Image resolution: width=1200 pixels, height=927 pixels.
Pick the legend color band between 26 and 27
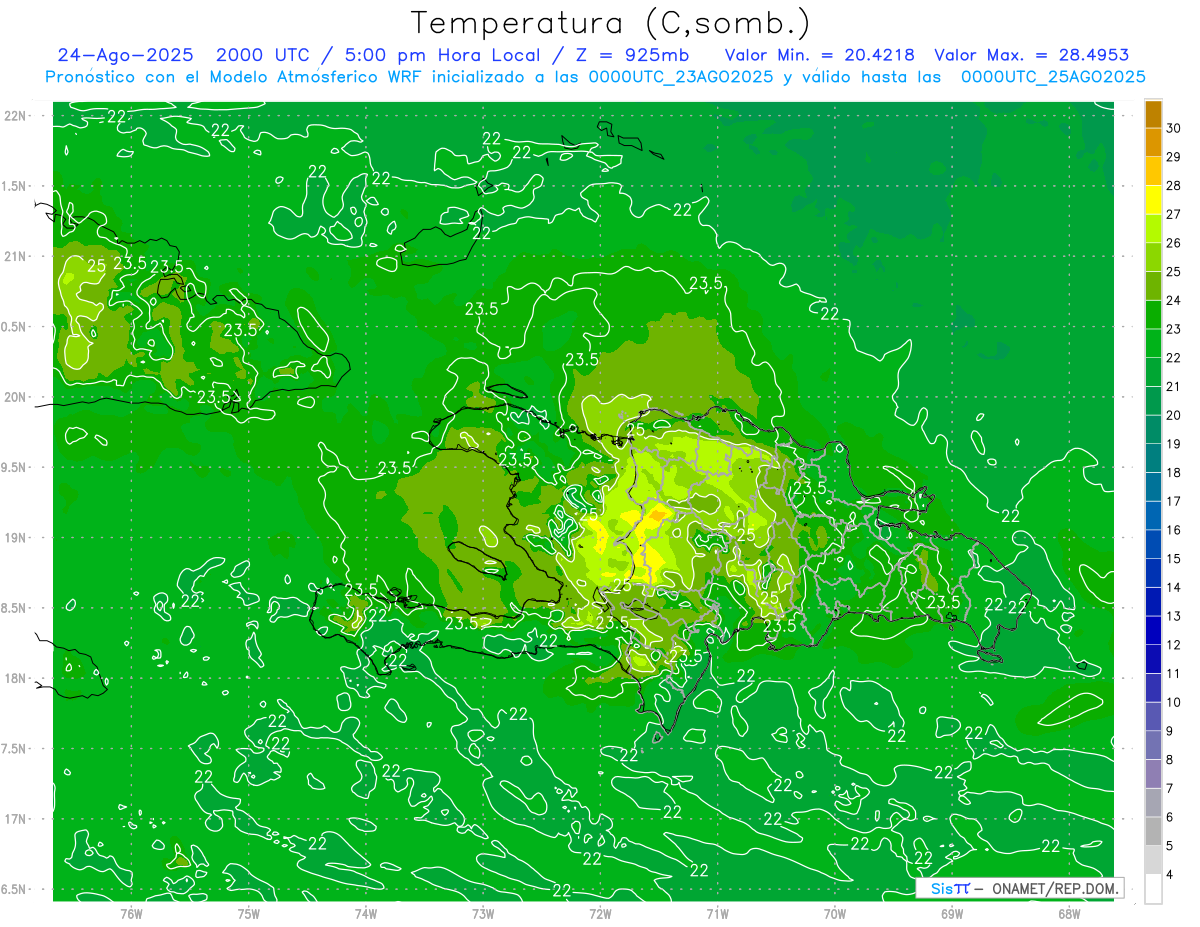click(1153, 228)
